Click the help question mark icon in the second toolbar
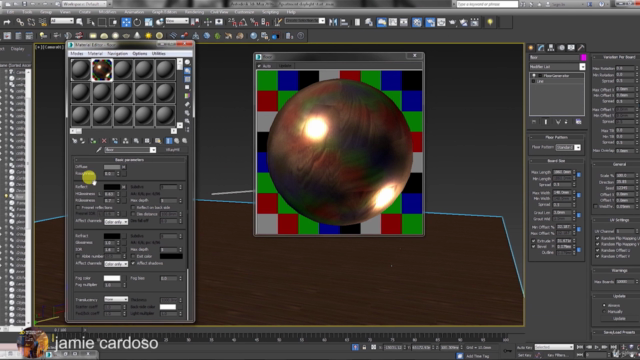The image size is (640, 360). click(301, 36)
